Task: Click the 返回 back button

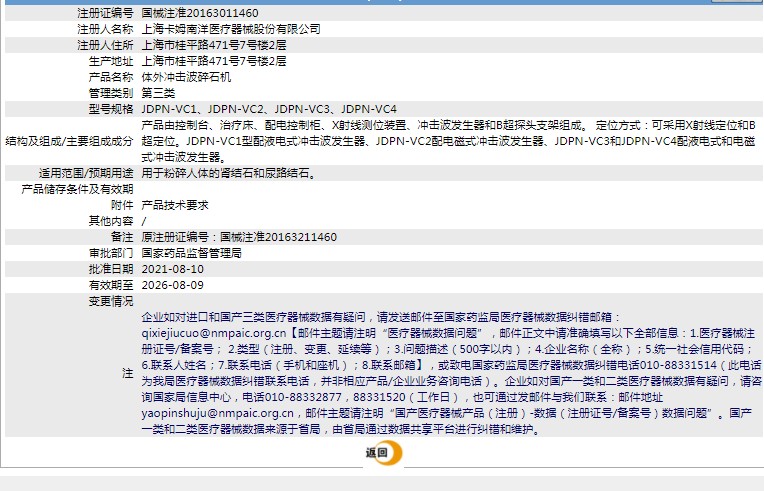Action: pyautogui.click(x=384, y=453)
